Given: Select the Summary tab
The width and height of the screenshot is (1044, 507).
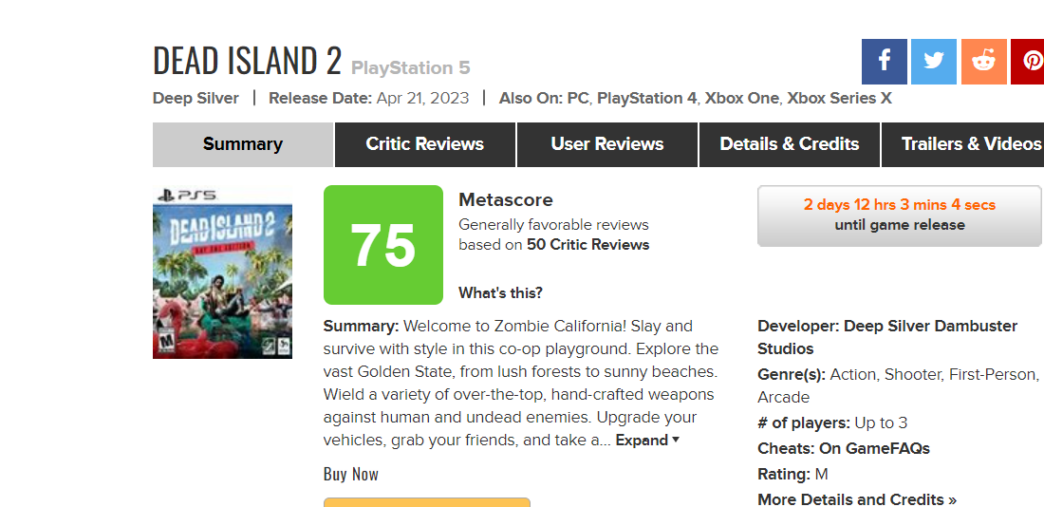Looking at the screenshot, I should coord(243,144).
